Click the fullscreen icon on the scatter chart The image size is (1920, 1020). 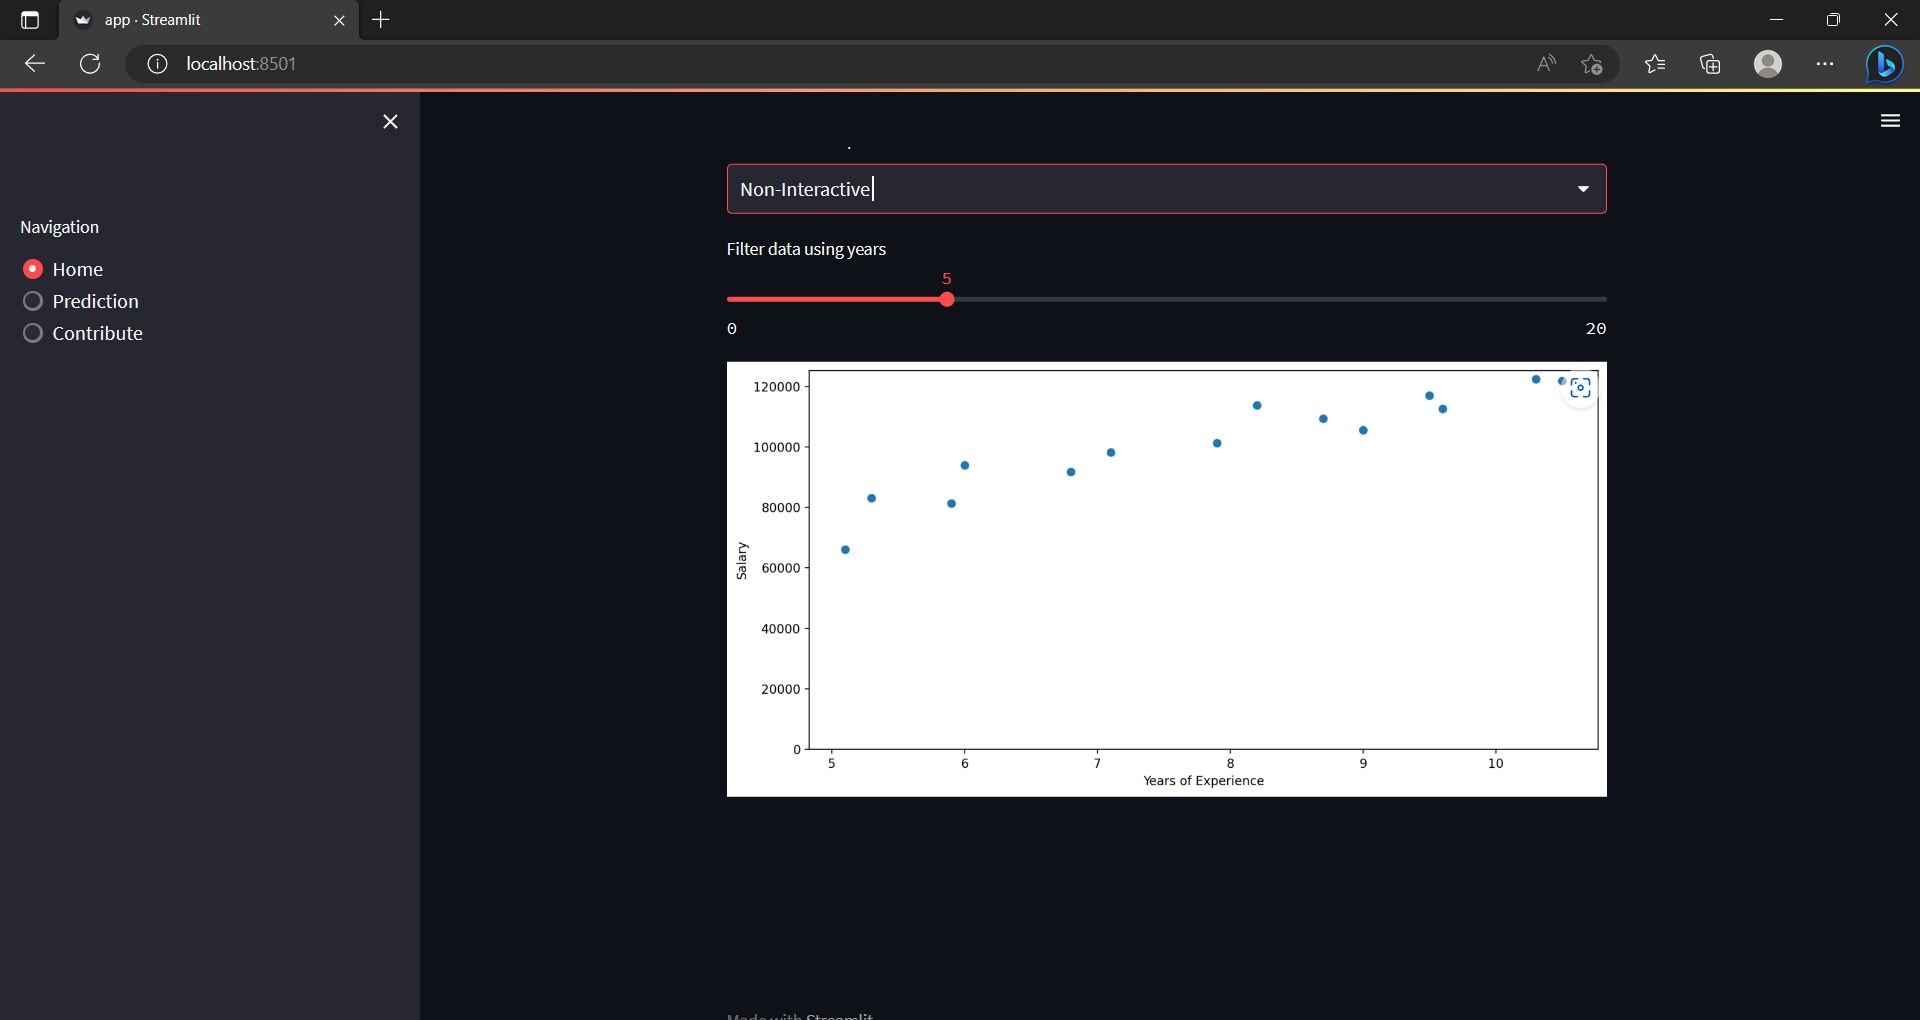point(1580,388)
